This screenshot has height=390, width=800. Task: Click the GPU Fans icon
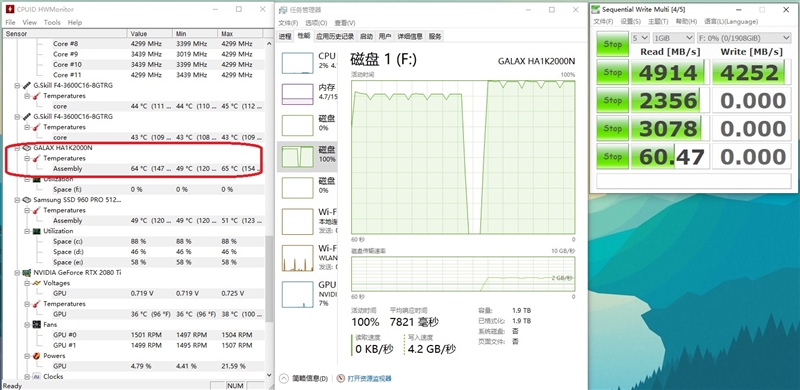click(36, 325)
